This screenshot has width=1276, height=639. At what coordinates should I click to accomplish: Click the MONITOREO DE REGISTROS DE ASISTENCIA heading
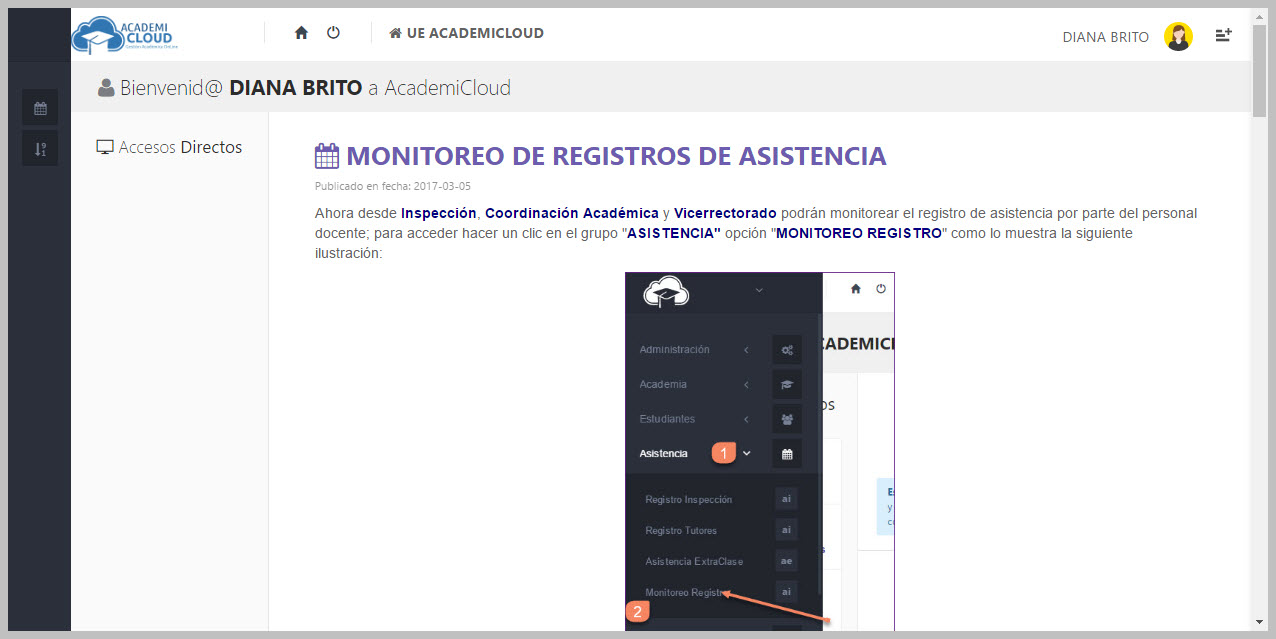616,156
